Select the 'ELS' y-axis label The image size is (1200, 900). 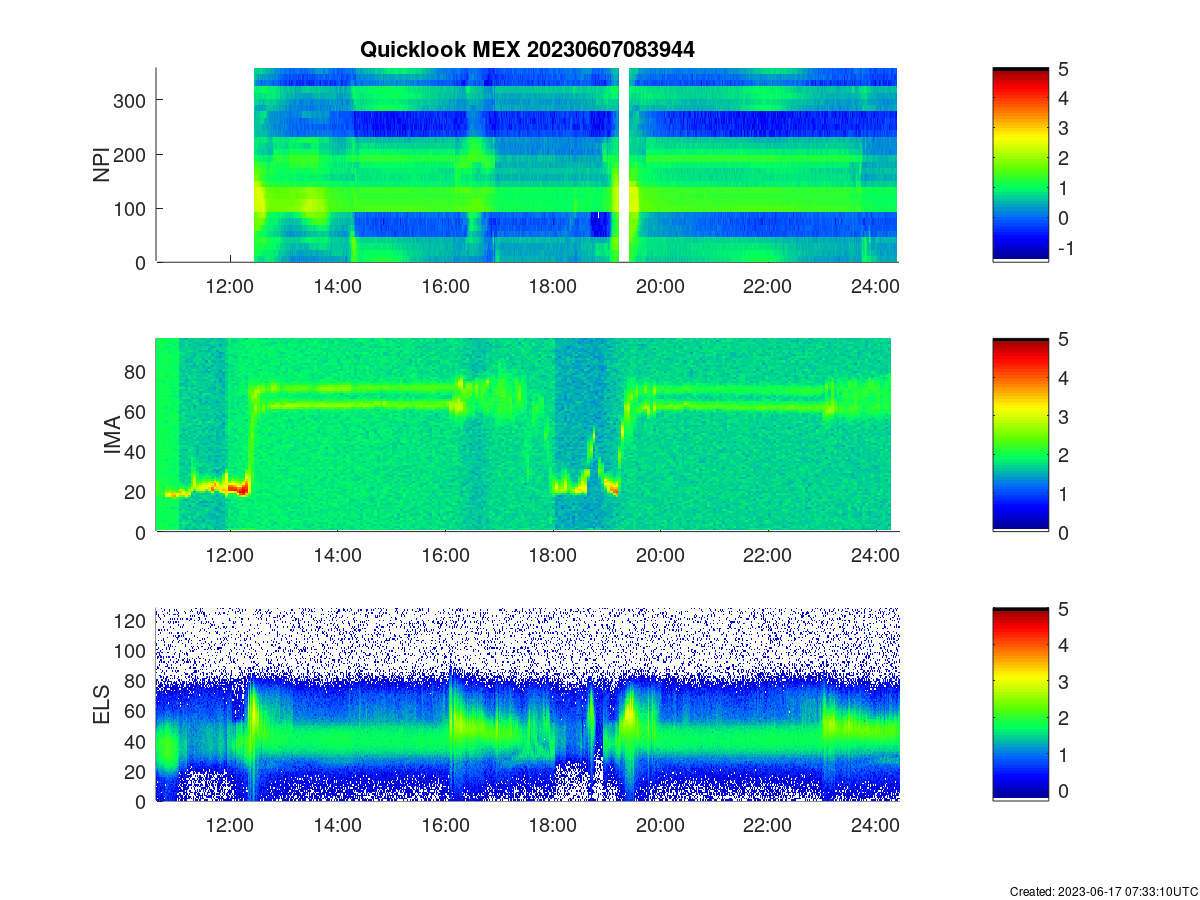point(102,705)
